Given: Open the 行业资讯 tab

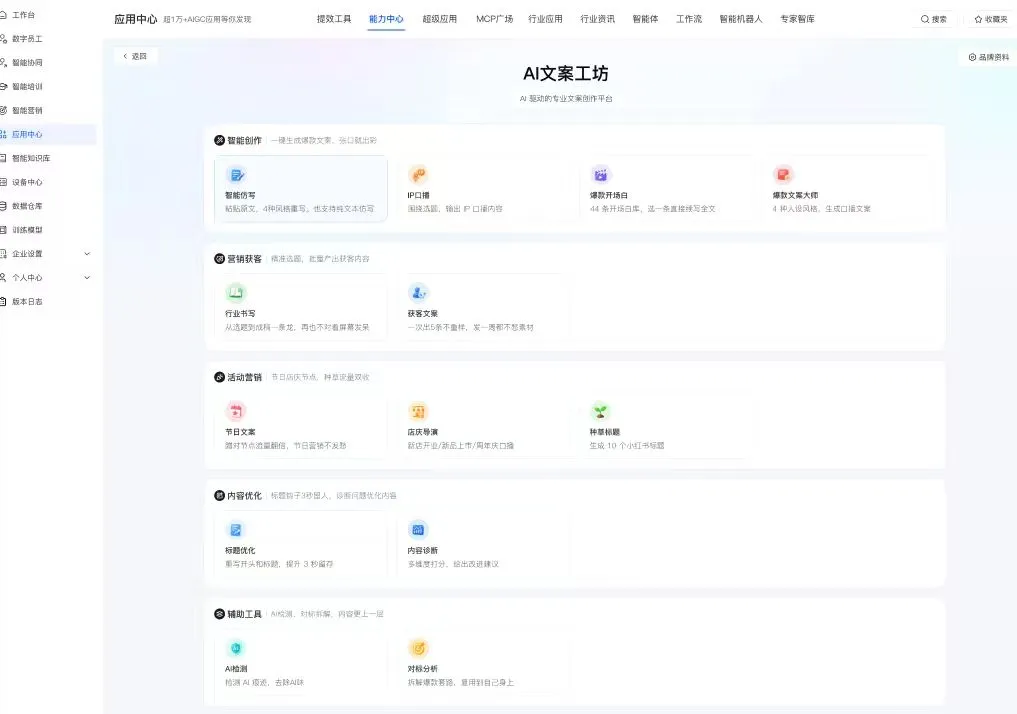Looking at the screenshot, I should pyautogui.click(x=597, y=19).
